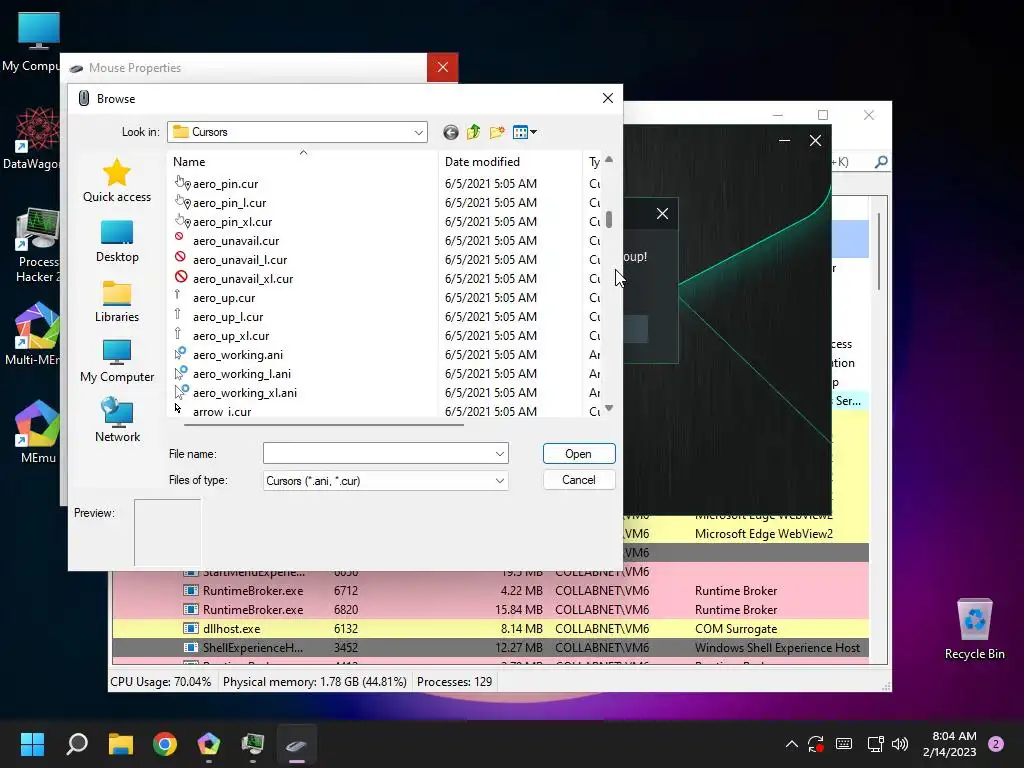
Task: Select aero_working.ani file icon
Action: pos(181,353)
